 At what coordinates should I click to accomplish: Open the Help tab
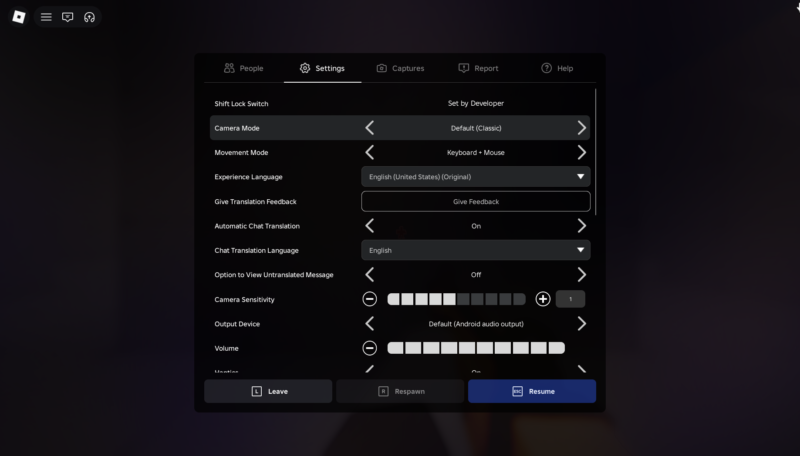557,68
